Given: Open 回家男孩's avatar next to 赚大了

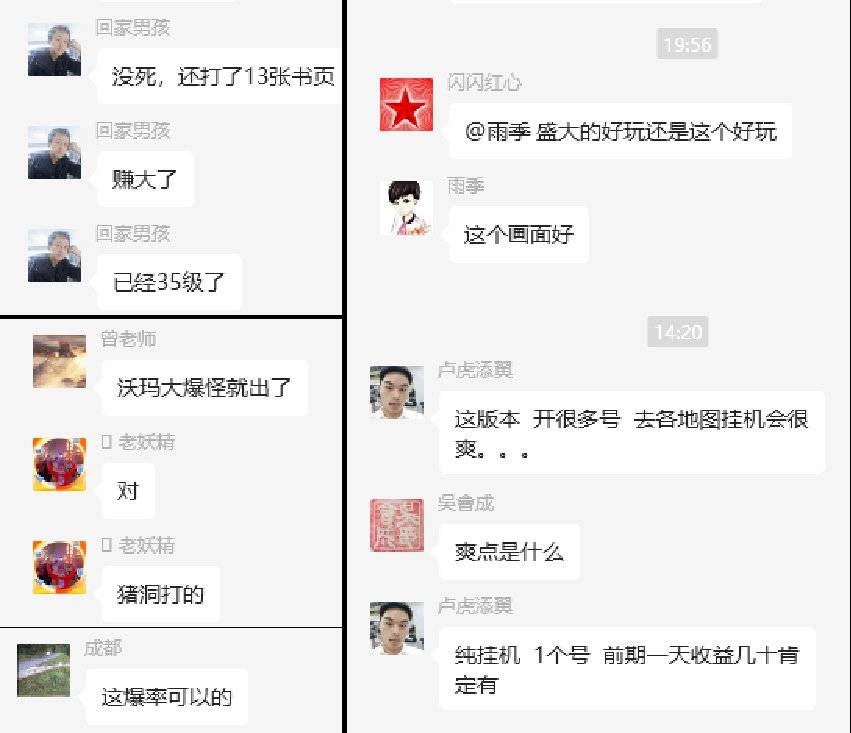Looking at the screenshot, I should (x=54, y=152).
